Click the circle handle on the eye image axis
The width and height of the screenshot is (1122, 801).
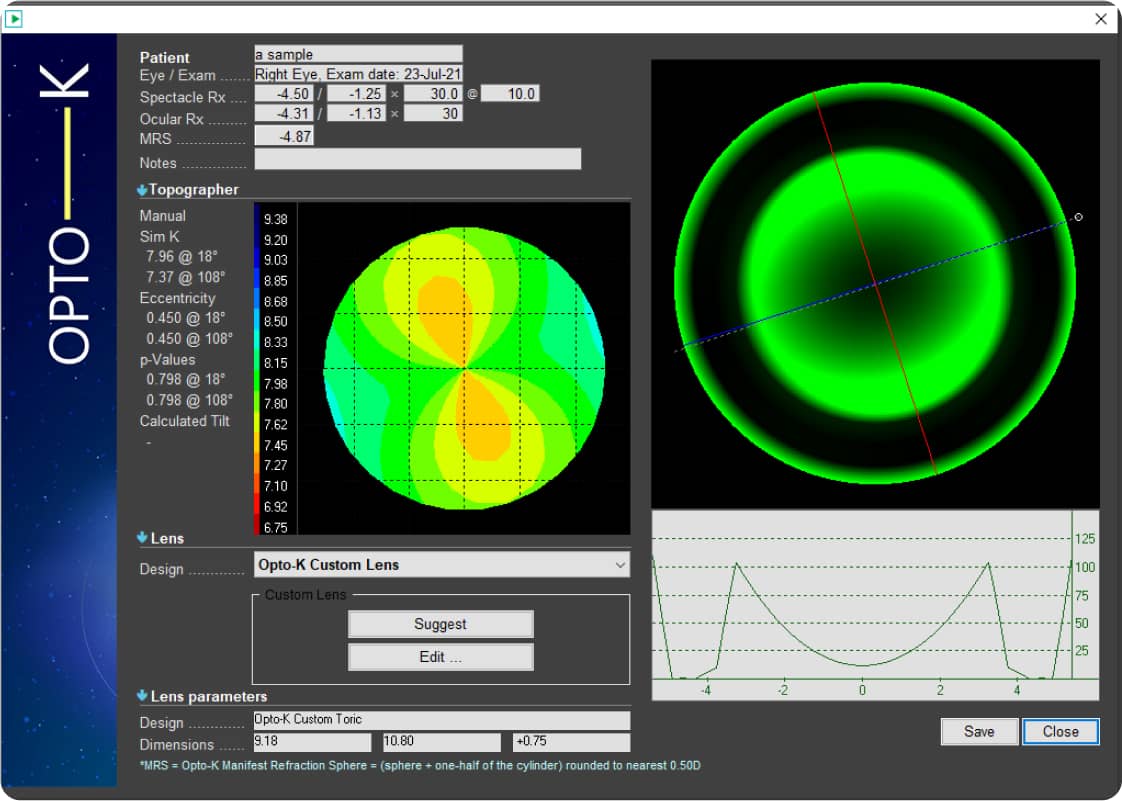coord(1078,216)
